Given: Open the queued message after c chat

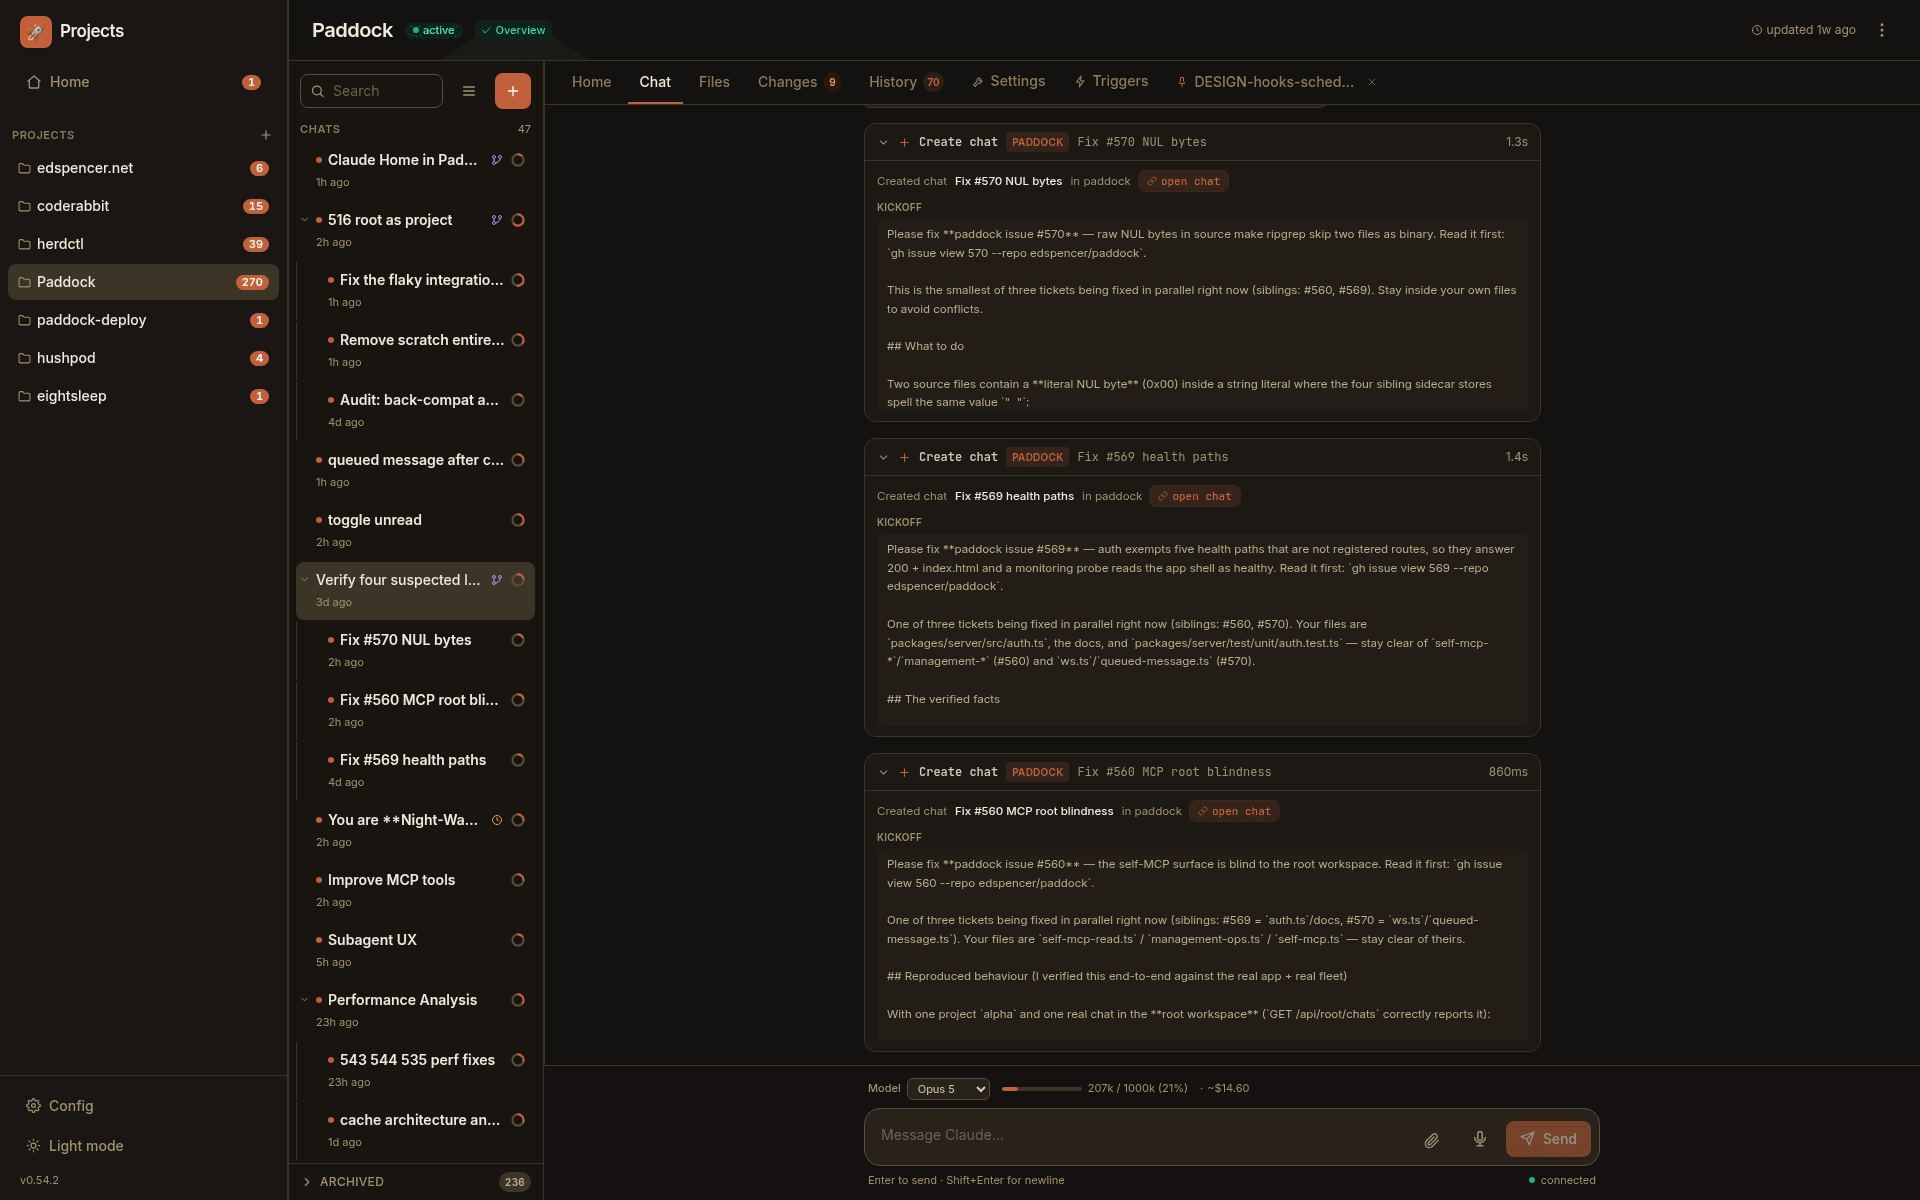Looking at the screenshot, I should [x=415, y=470].
